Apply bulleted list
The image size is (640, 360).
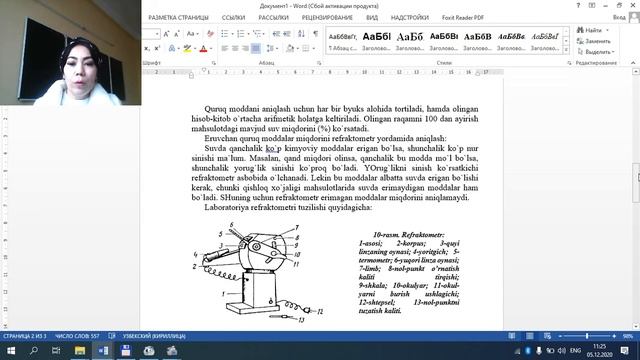point(224,34)
